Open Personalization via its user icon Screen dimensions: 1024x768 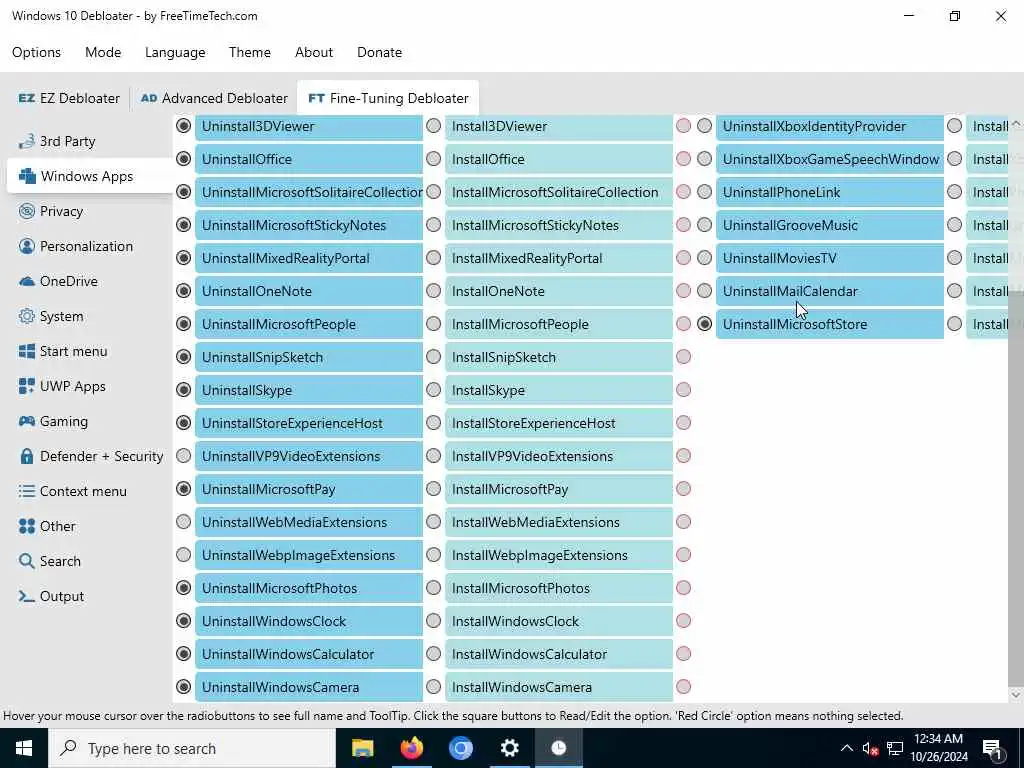pyautogui.click(x=27, y=246)
